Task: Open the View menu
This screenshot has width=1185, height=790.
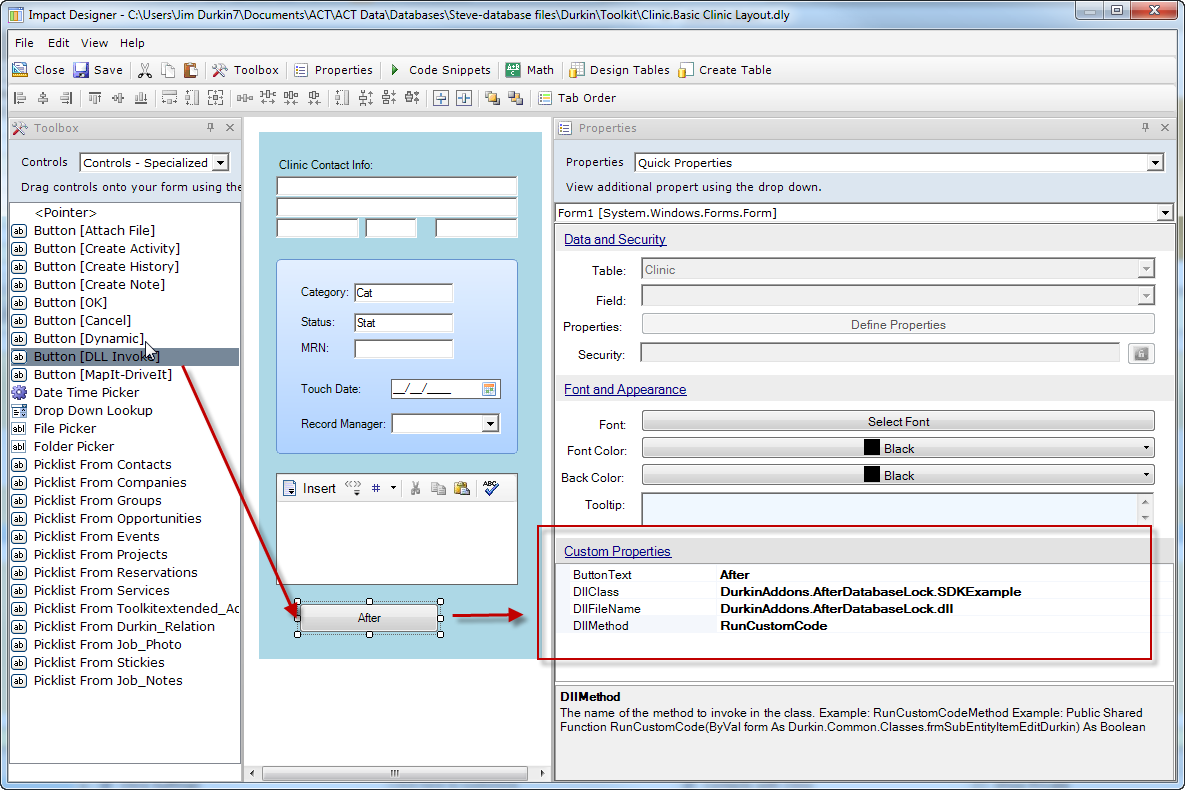Action: click(94, 43)
